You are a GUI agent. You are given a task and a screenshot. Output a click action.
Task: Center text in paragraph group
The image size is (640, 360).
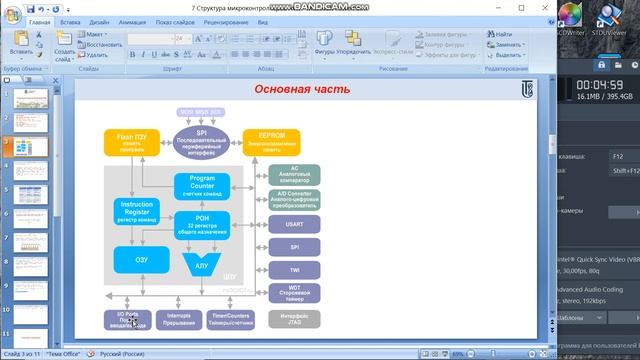[x=246, y=54]
